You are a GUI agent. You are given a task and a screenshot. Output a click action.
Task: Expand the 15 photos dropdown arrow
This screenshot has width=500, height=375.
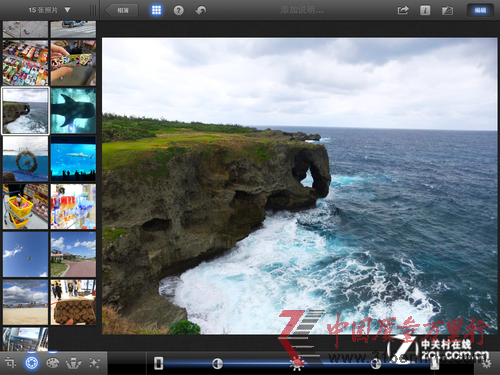[67, 10]
